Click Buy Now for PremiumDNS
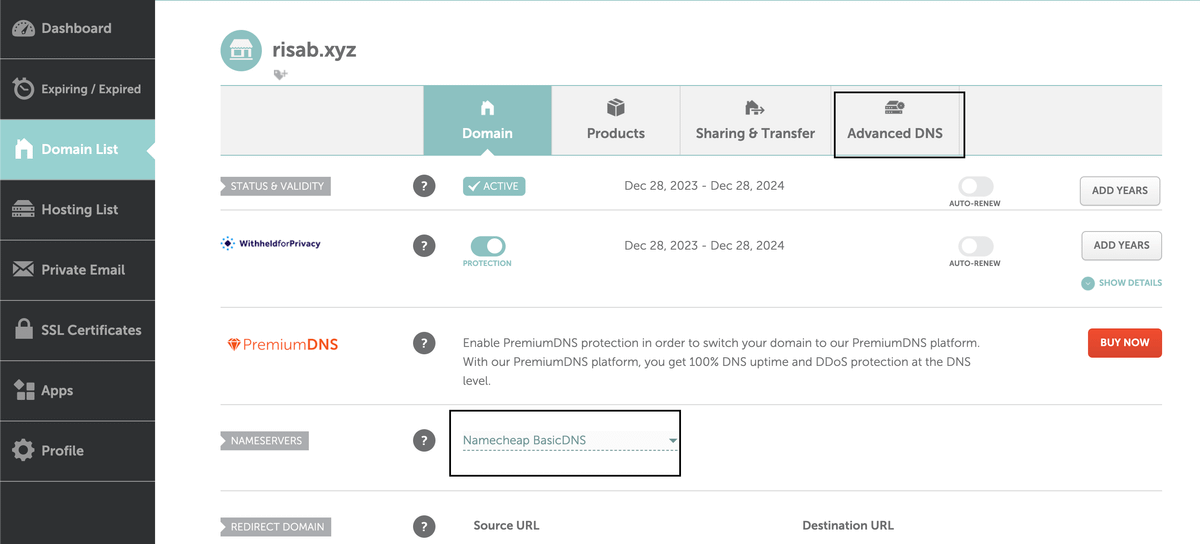Screen dimensions: 1200x544 [1125, 342]
